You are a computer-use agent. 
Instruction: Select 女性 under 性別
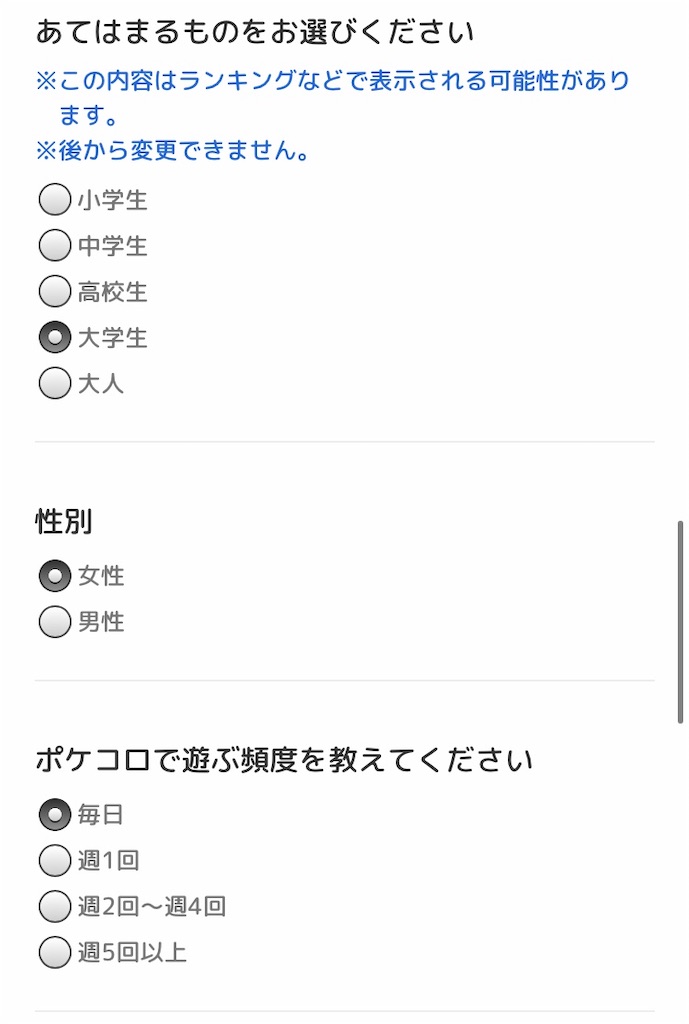[x=55, y=576]
